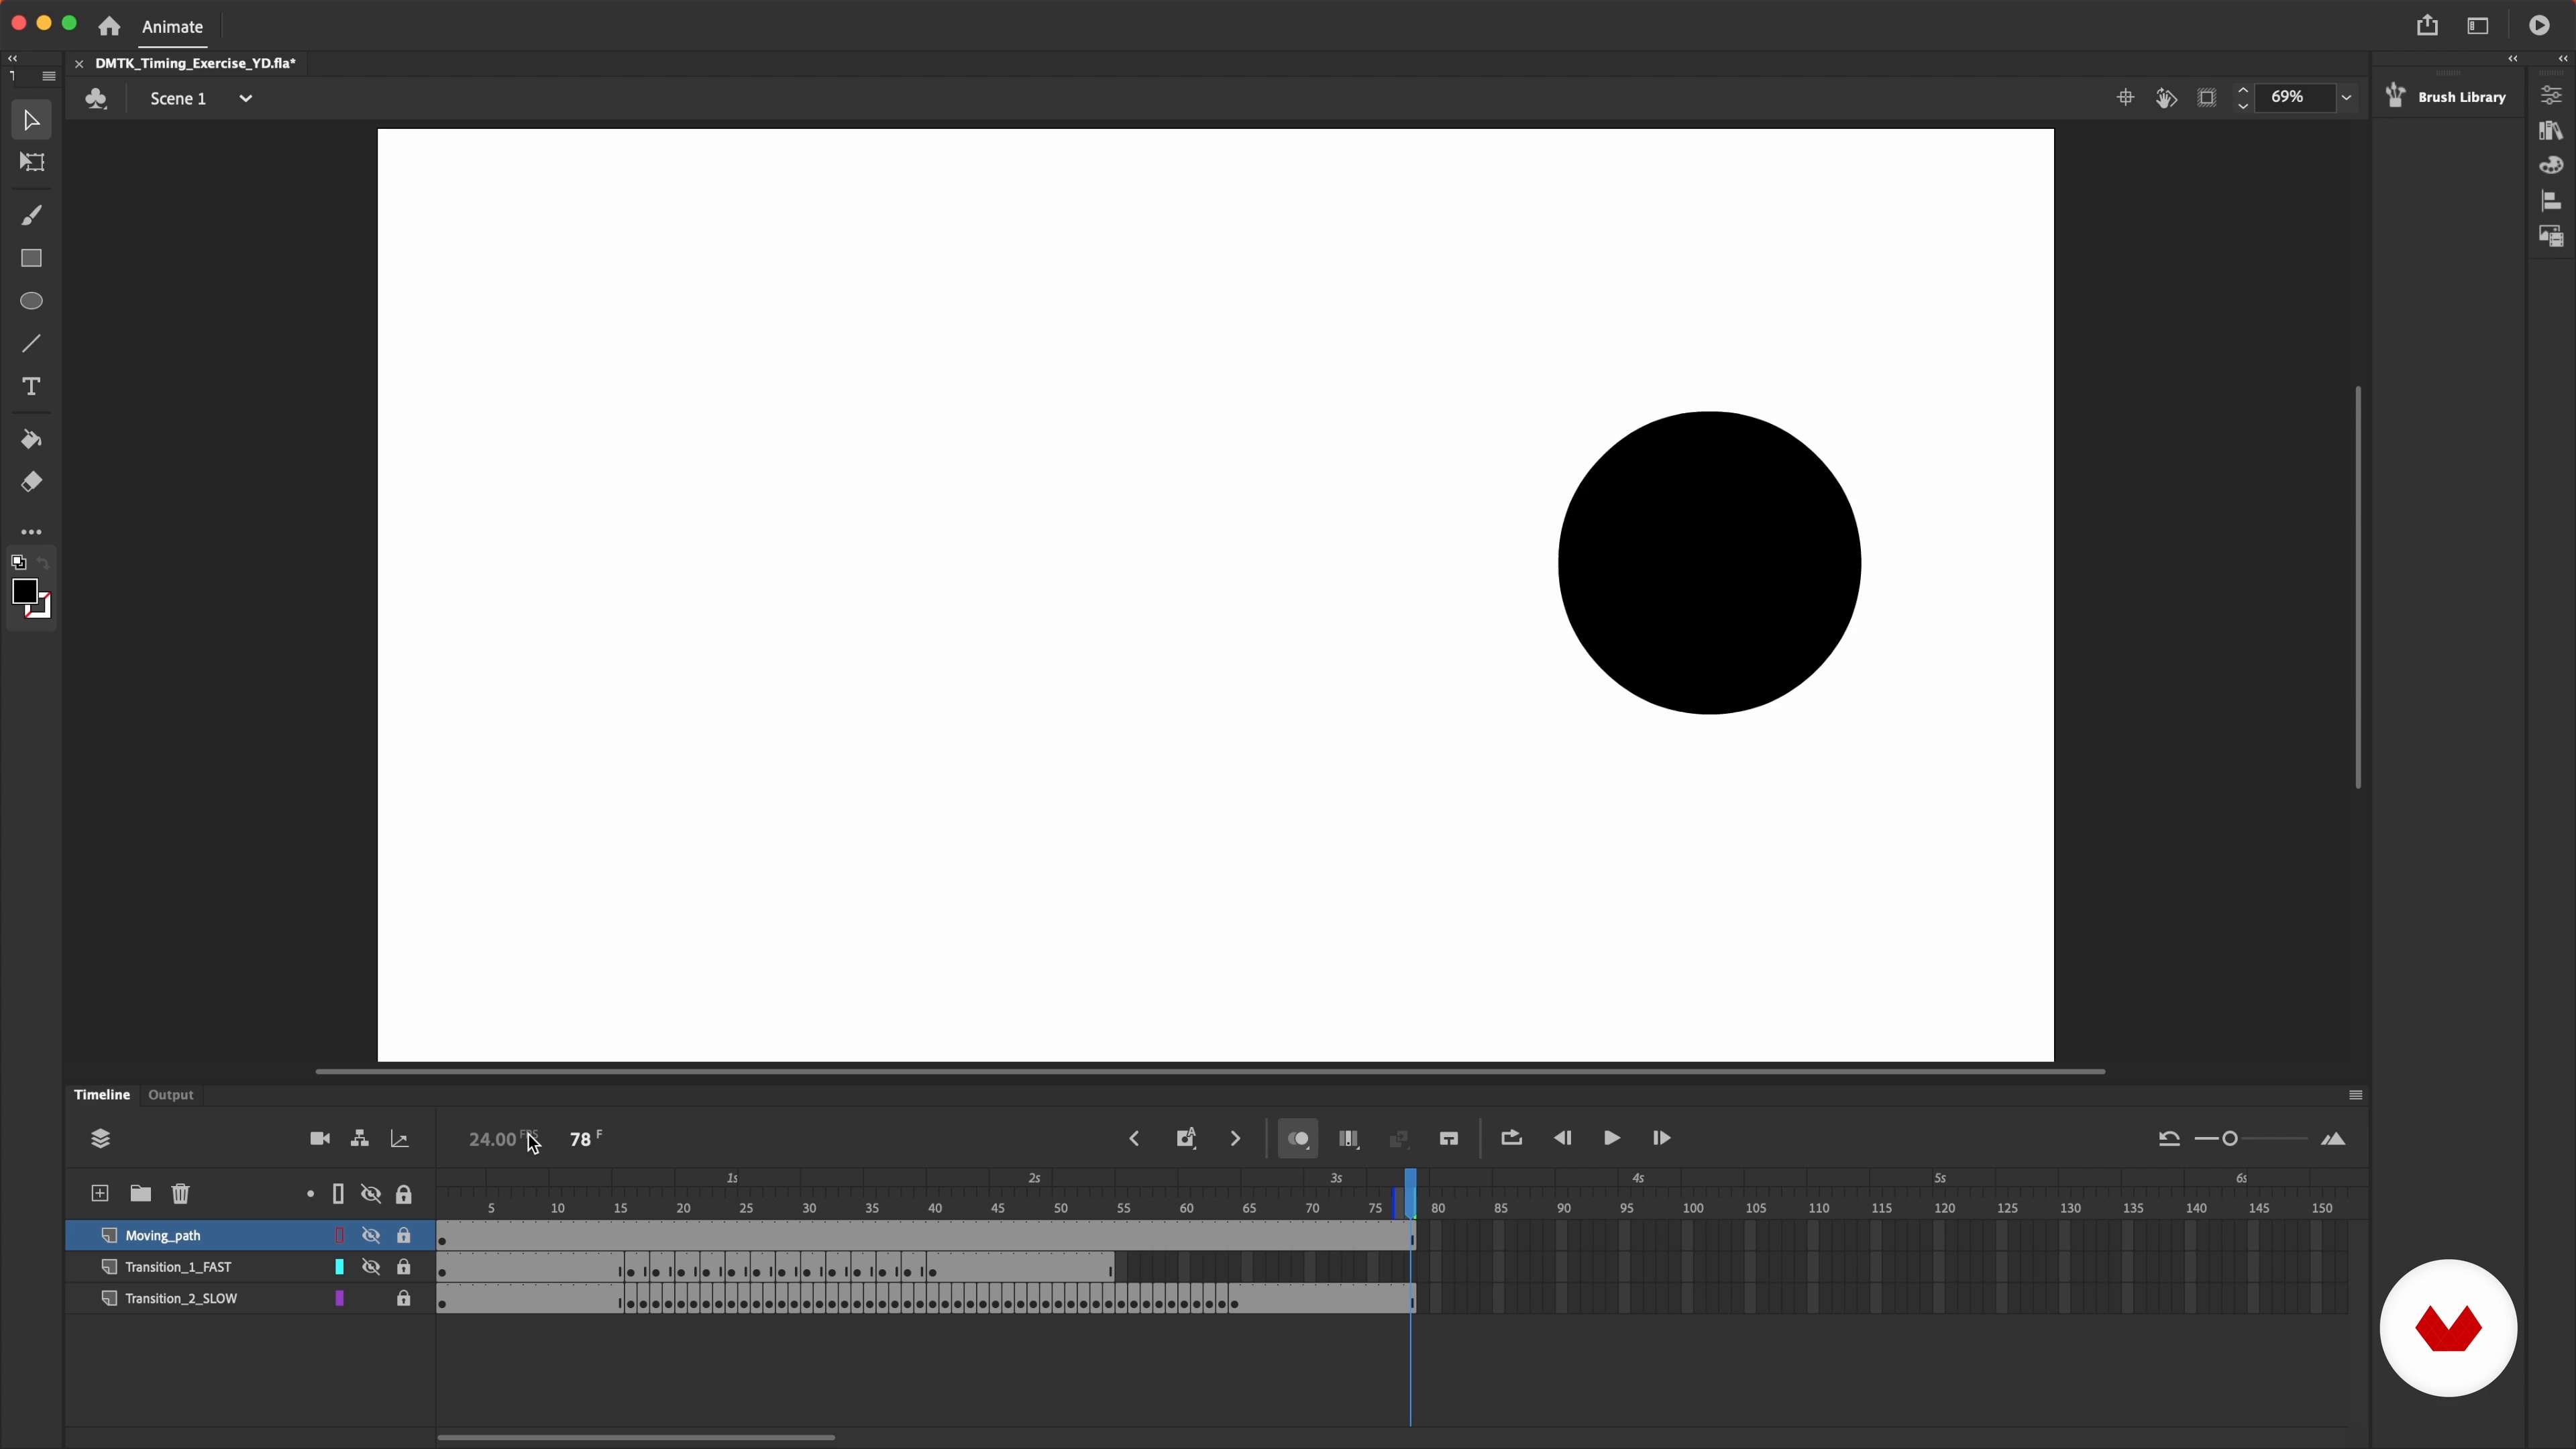Switch to the Output tab
The height and width of the screenshot is (1449, 2576).
tap(171, 1094)
